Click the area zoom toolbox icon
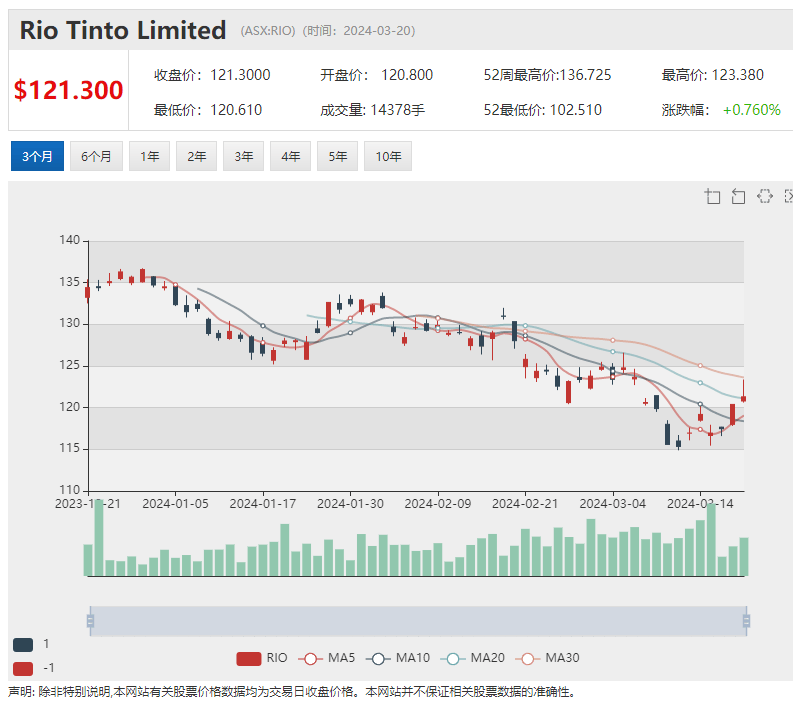This screenshot has height=718, width=809. 713,197
